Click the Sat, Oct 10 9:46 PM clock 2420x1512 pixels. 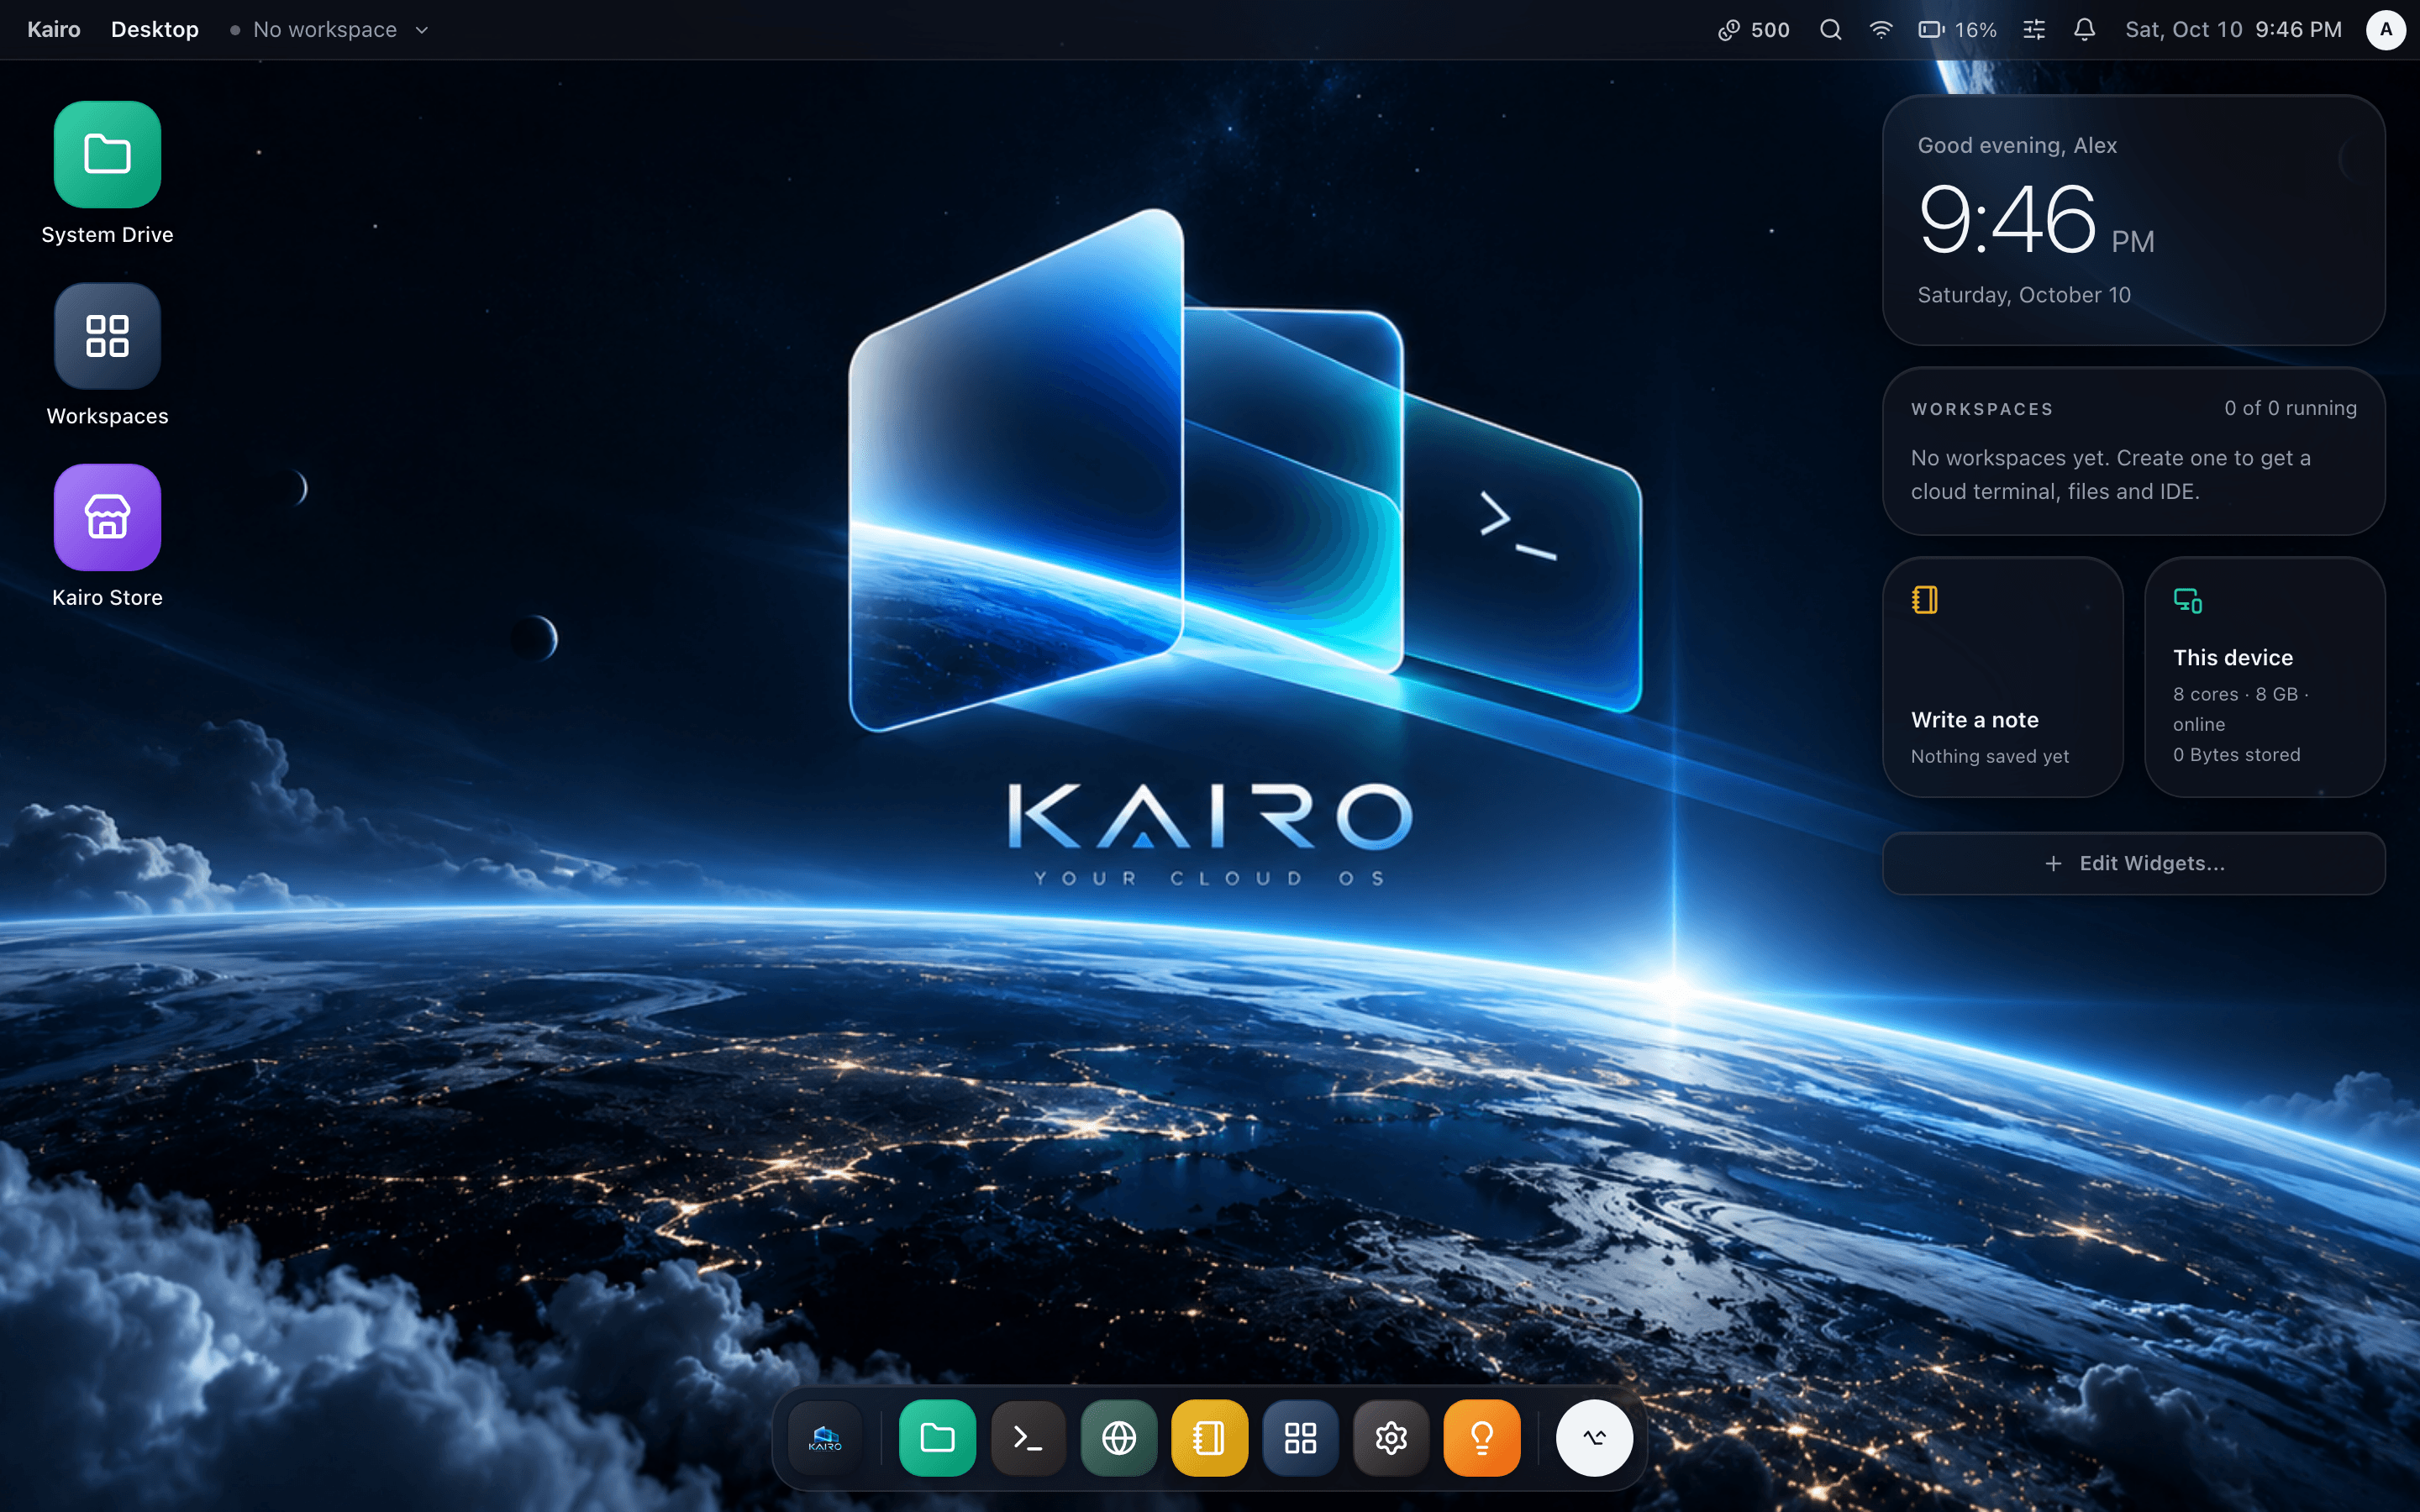click(x=2233, y=30)
